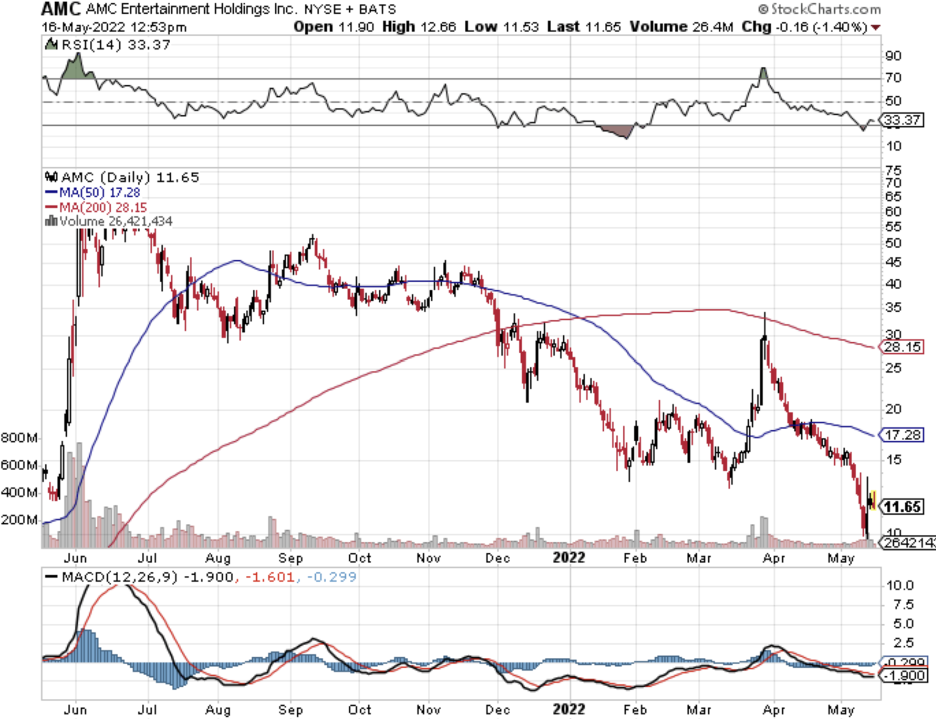Click the yellow-highlighted latest candle
The image size is (936, 720).
click(x=874, y=499)
